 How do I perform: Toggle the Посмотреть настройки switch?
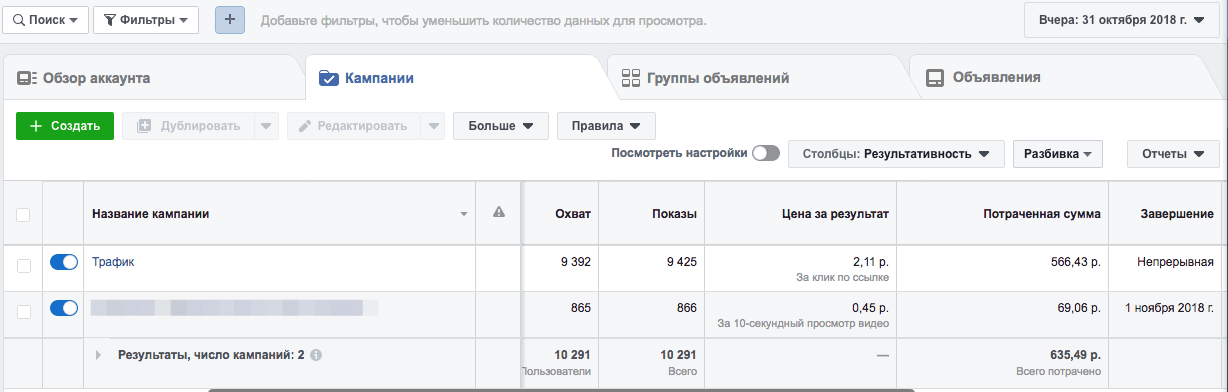(x=766, y=153)
